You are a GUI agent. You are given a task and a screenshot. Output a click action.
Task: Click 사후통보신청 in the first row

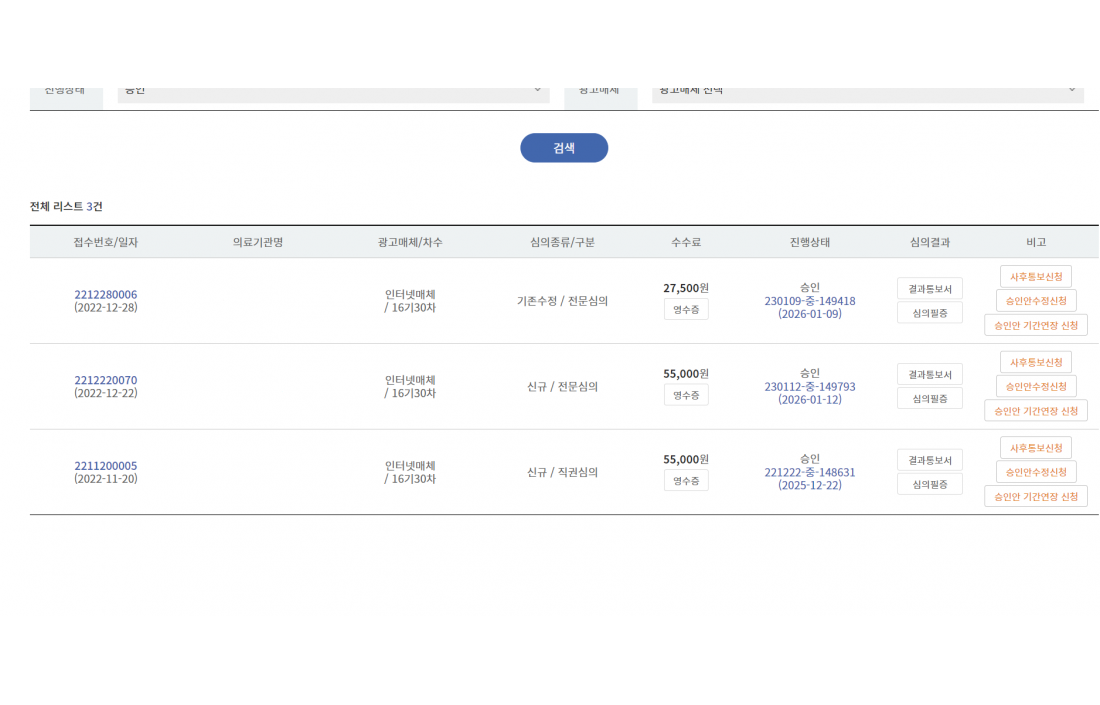pos(1035,276)
